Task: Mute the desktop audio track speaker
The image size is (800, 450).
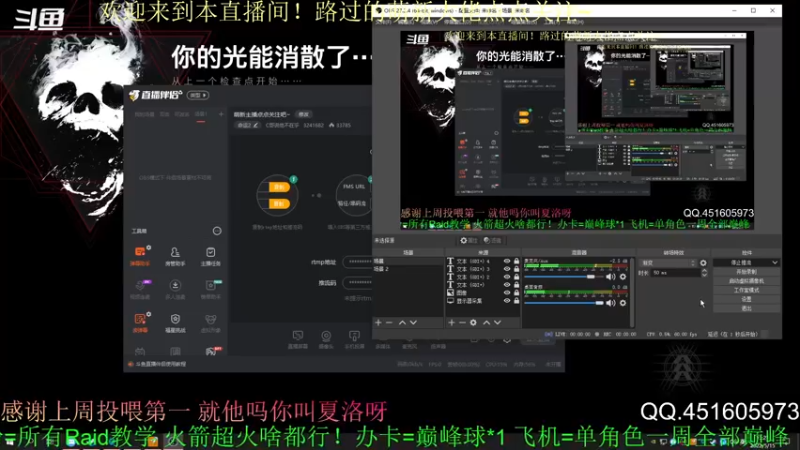Action: [611, 303]
